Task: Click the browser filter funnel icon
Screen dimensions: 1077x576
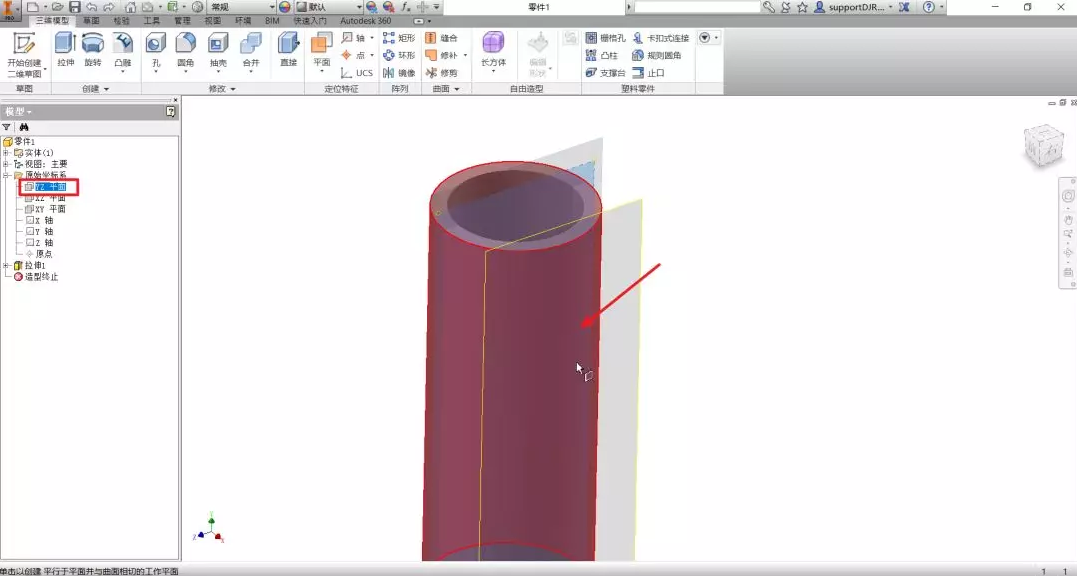Action: pyautogui.click(x=6, y=127)
